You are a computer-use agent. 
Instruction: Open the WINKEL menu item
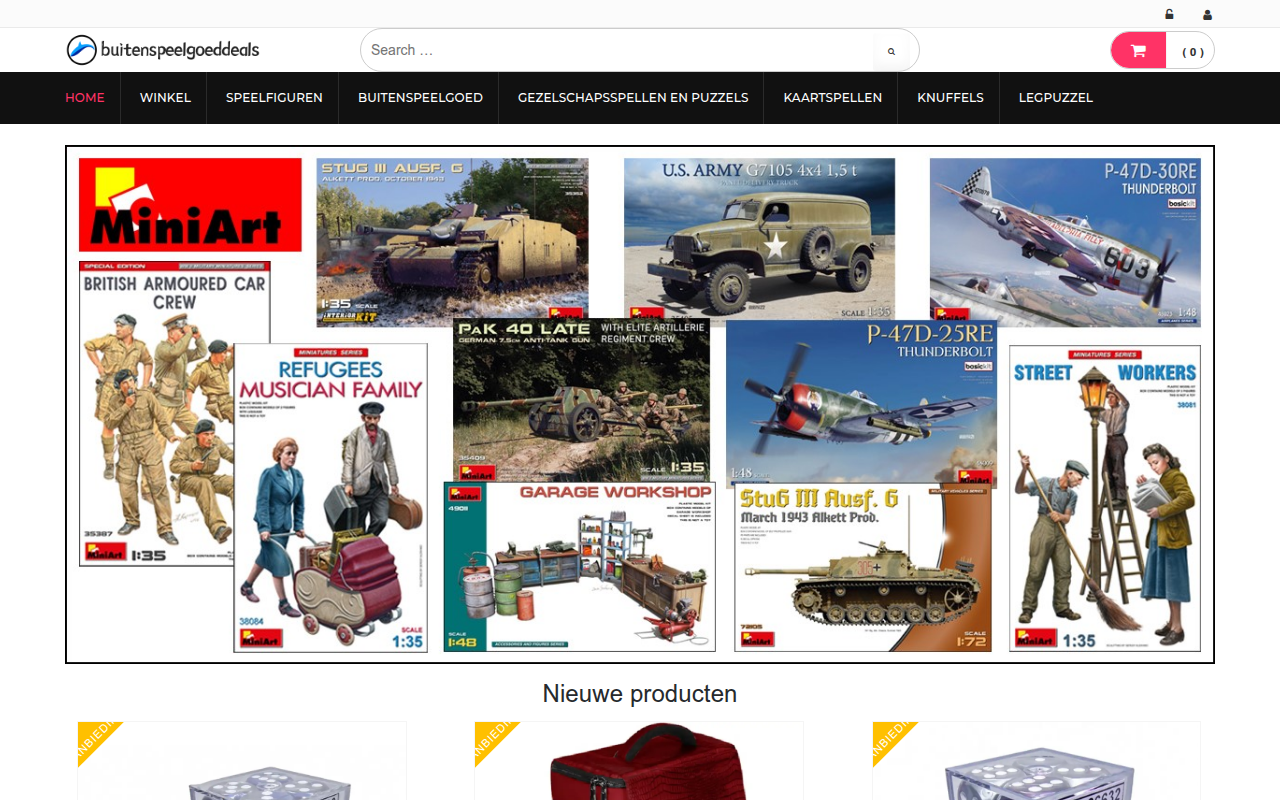pyautogui.click(x=165, y=98)
